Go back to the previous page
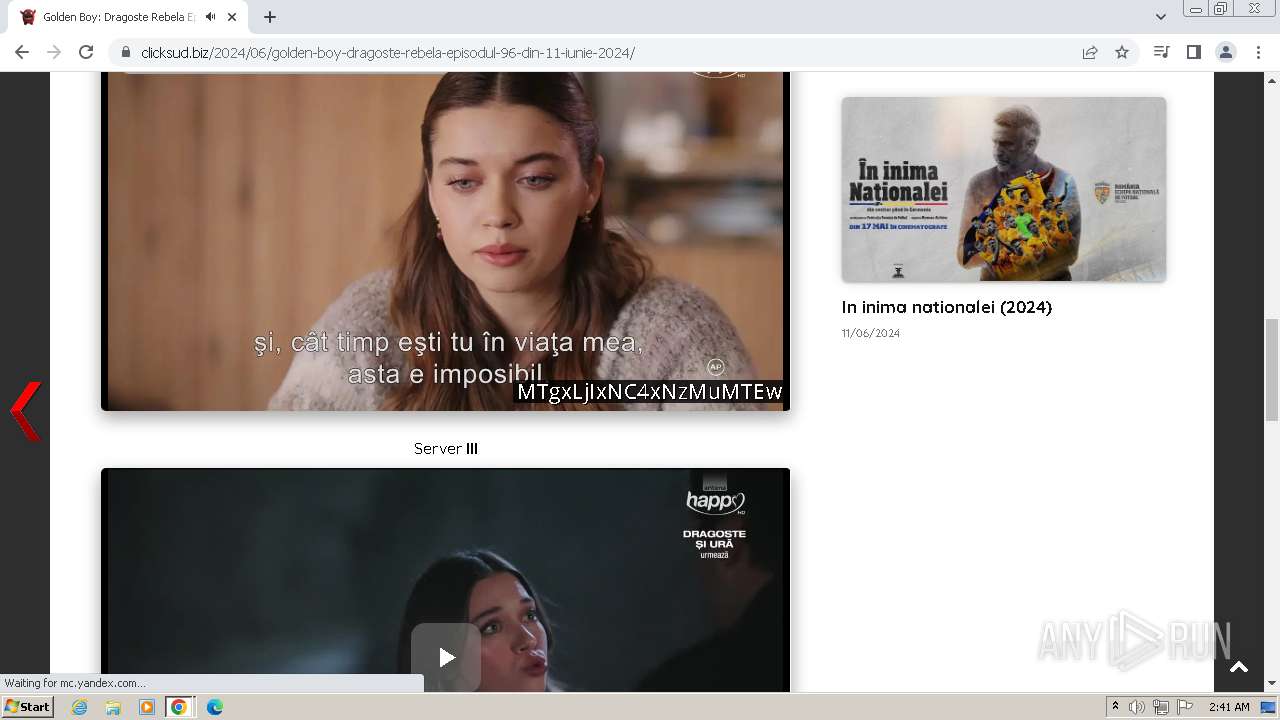The width and height of the screenshot is (1280, 720). (x=22, y=52)
